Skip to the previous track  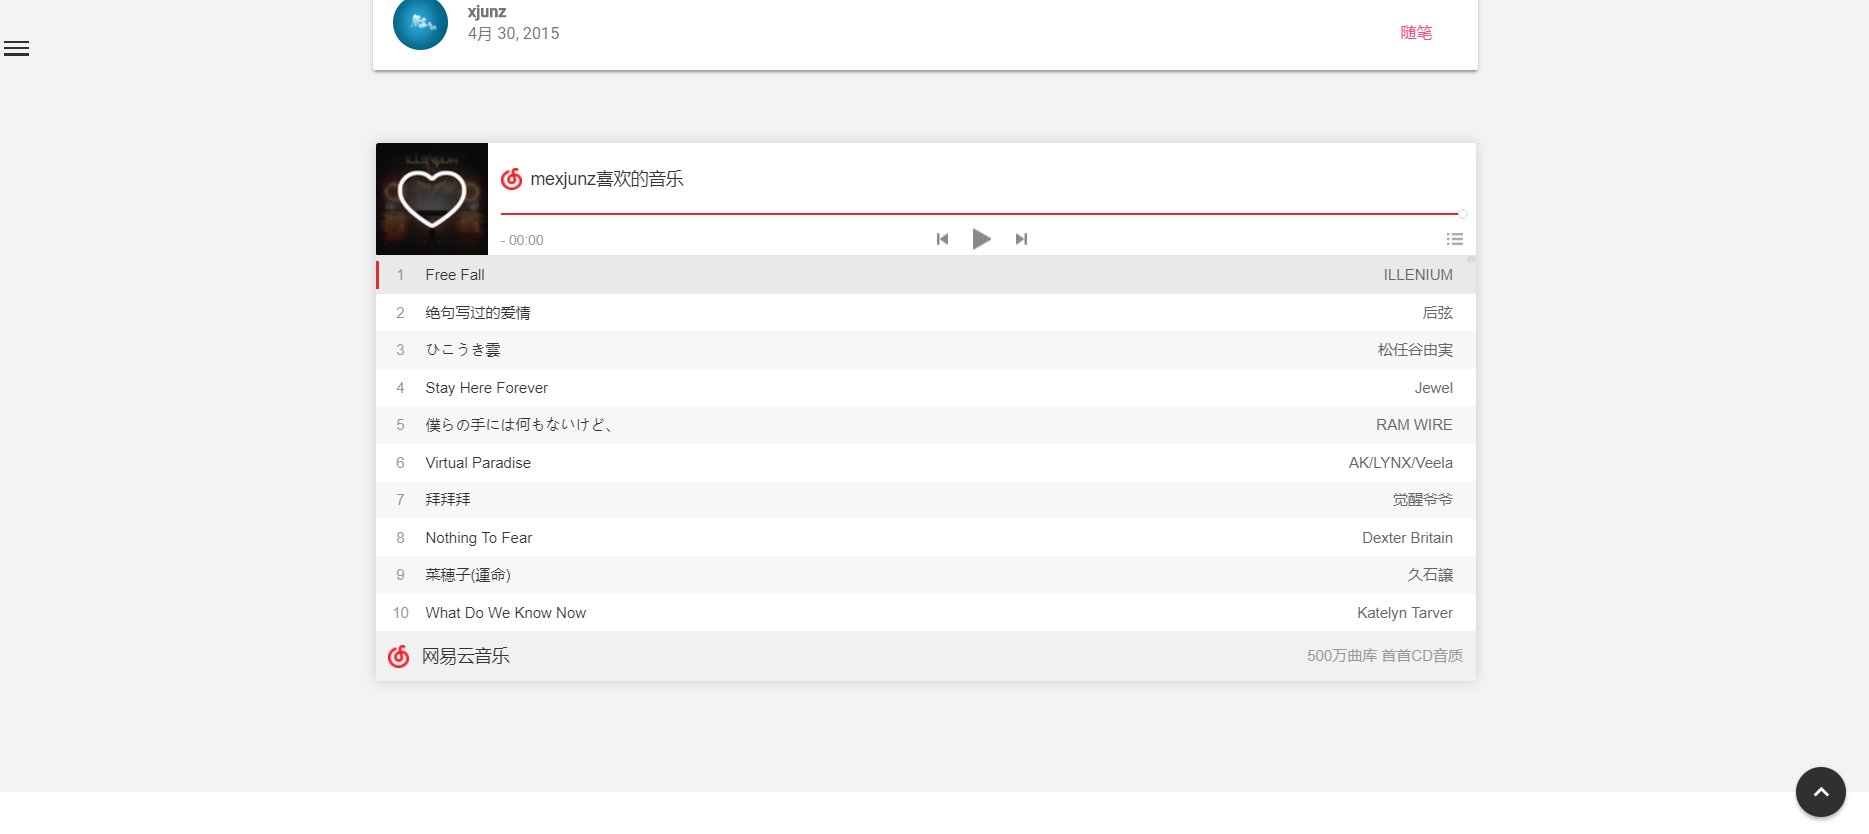pos(942,239)
